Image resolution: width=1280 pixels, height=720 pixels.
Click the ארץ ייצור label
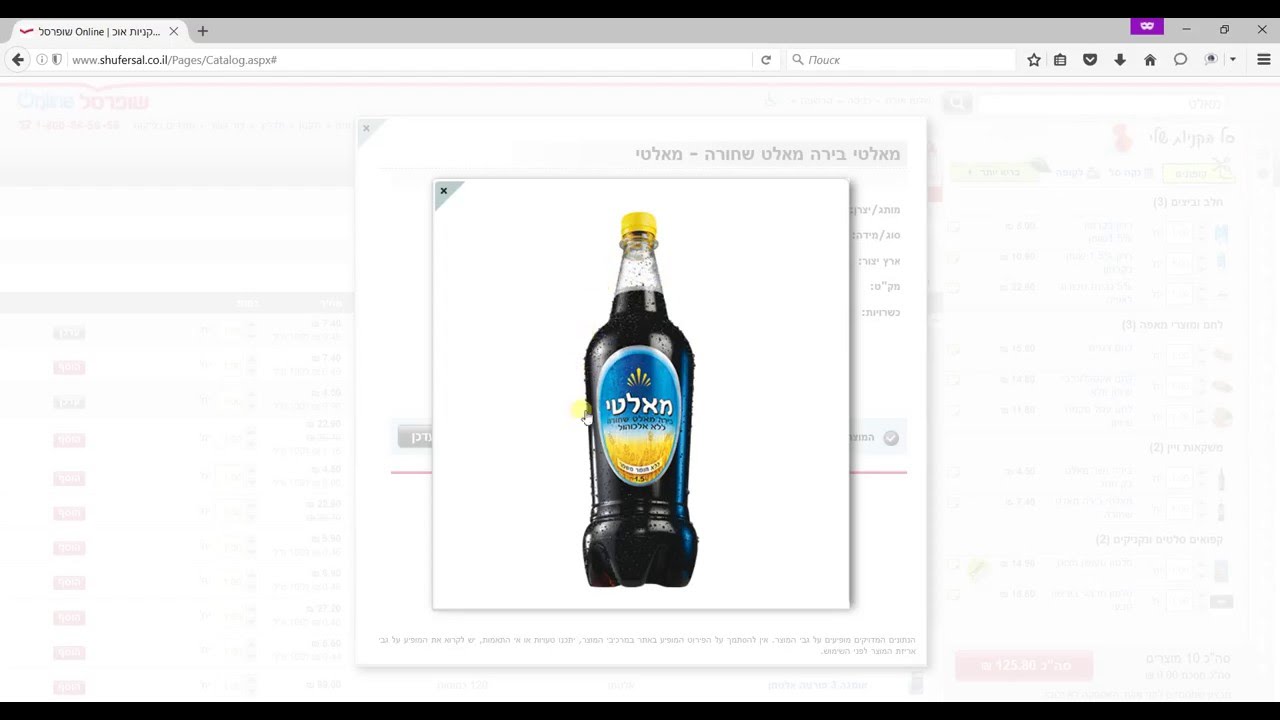click(x=879, y=261)
